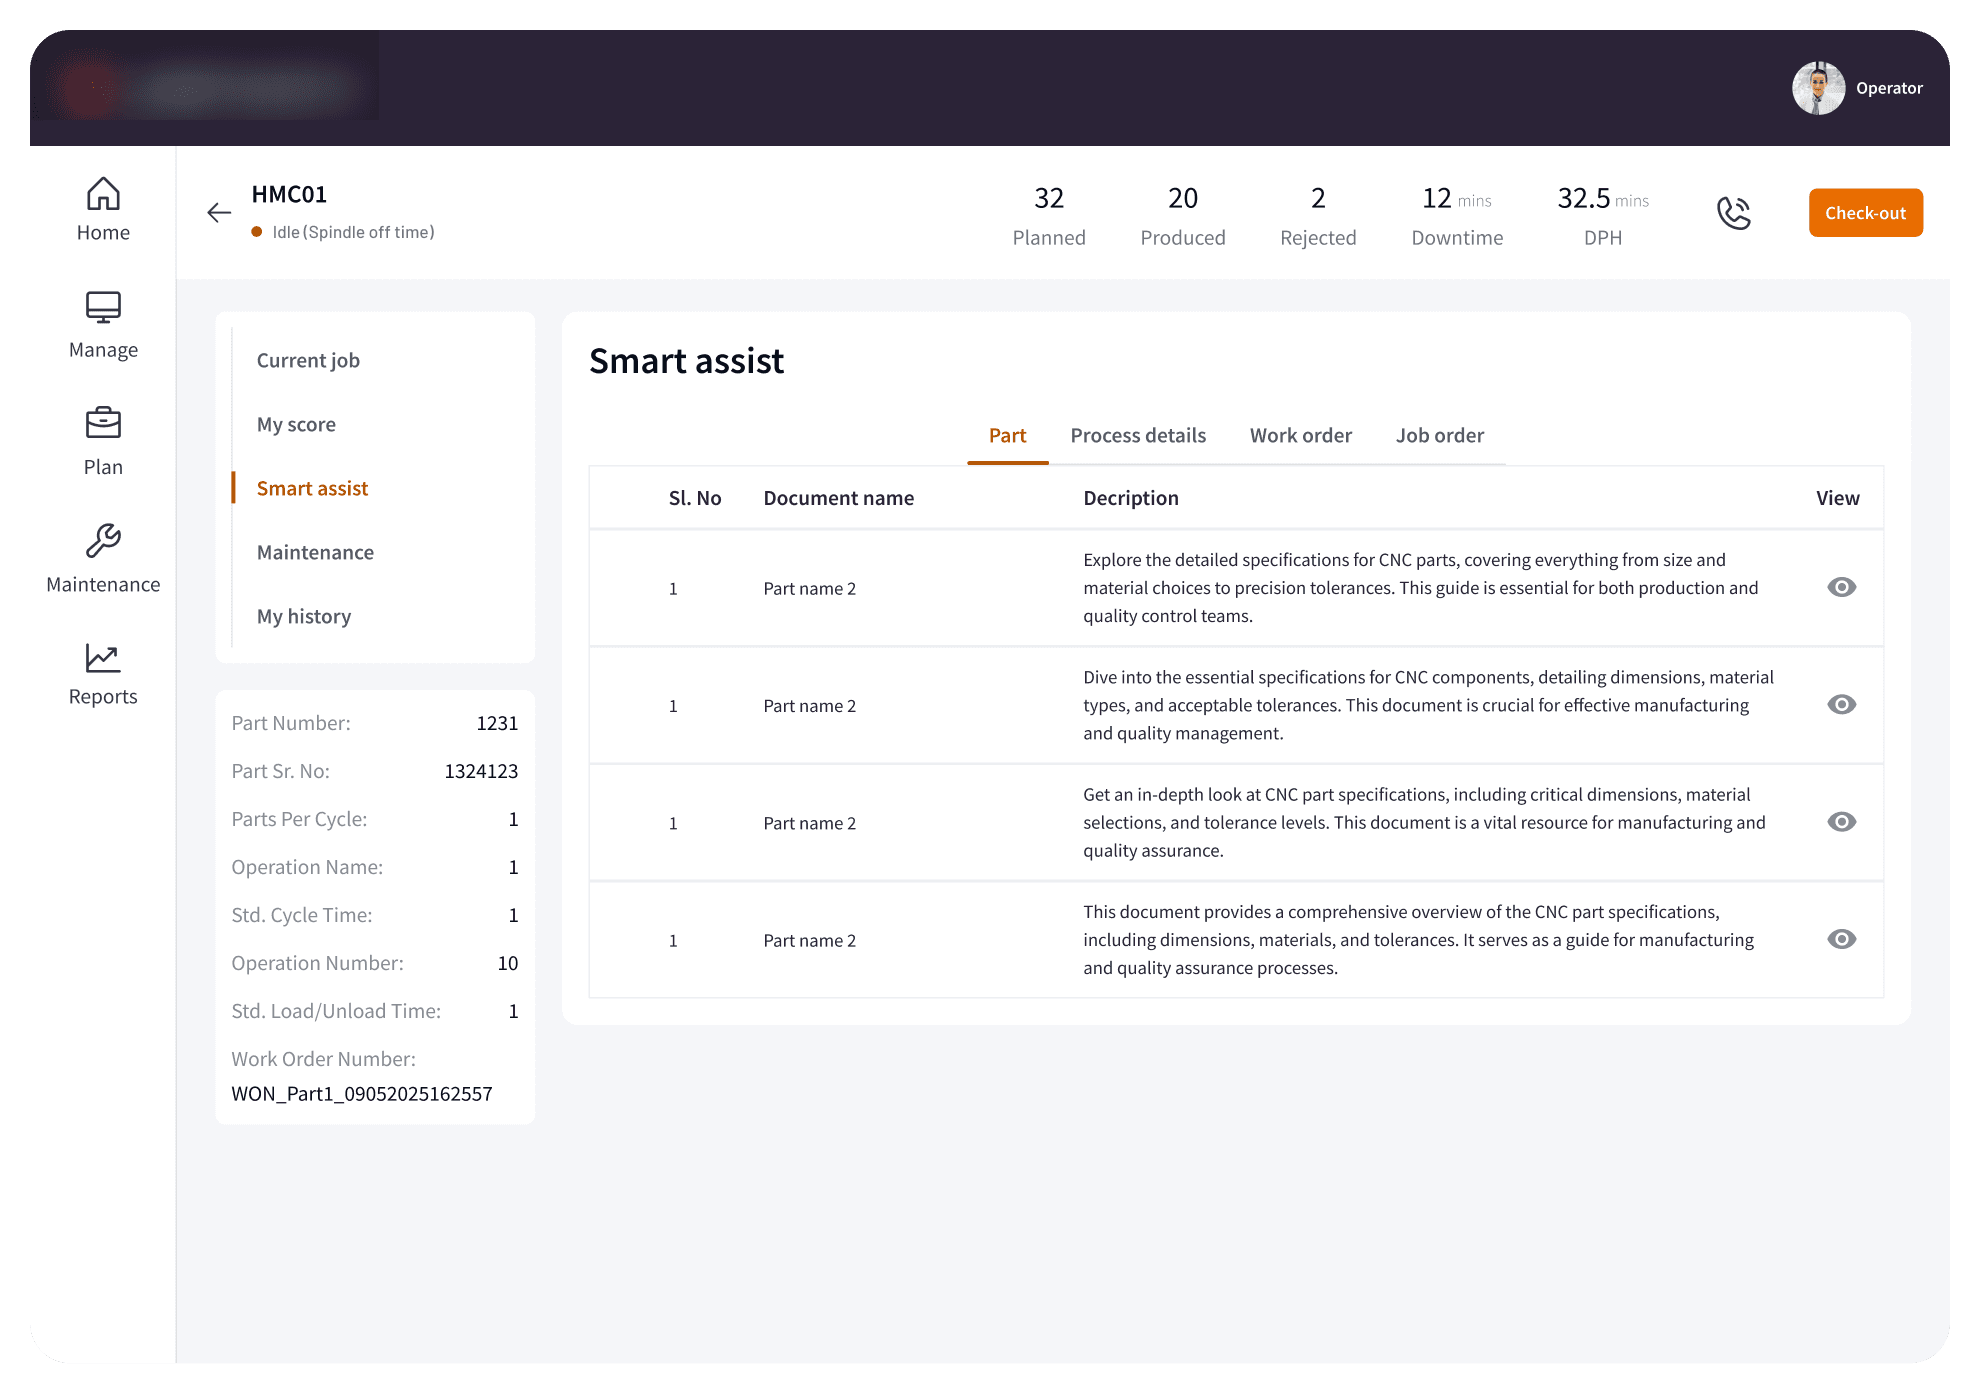Screen dimensions: 1980x1394
Task: Open the Job order tab
Action: 1439,436
